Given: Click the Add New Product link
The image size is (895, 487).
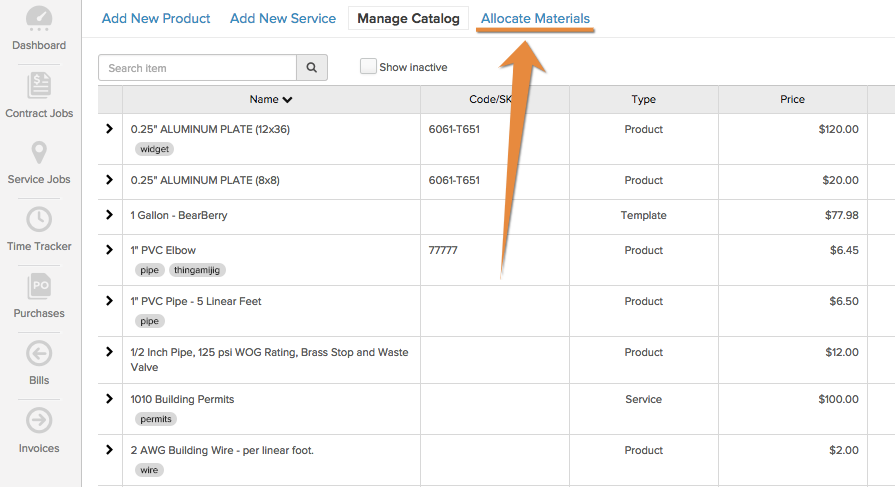Looking at the screenshot, I should [x=156, y=18].
